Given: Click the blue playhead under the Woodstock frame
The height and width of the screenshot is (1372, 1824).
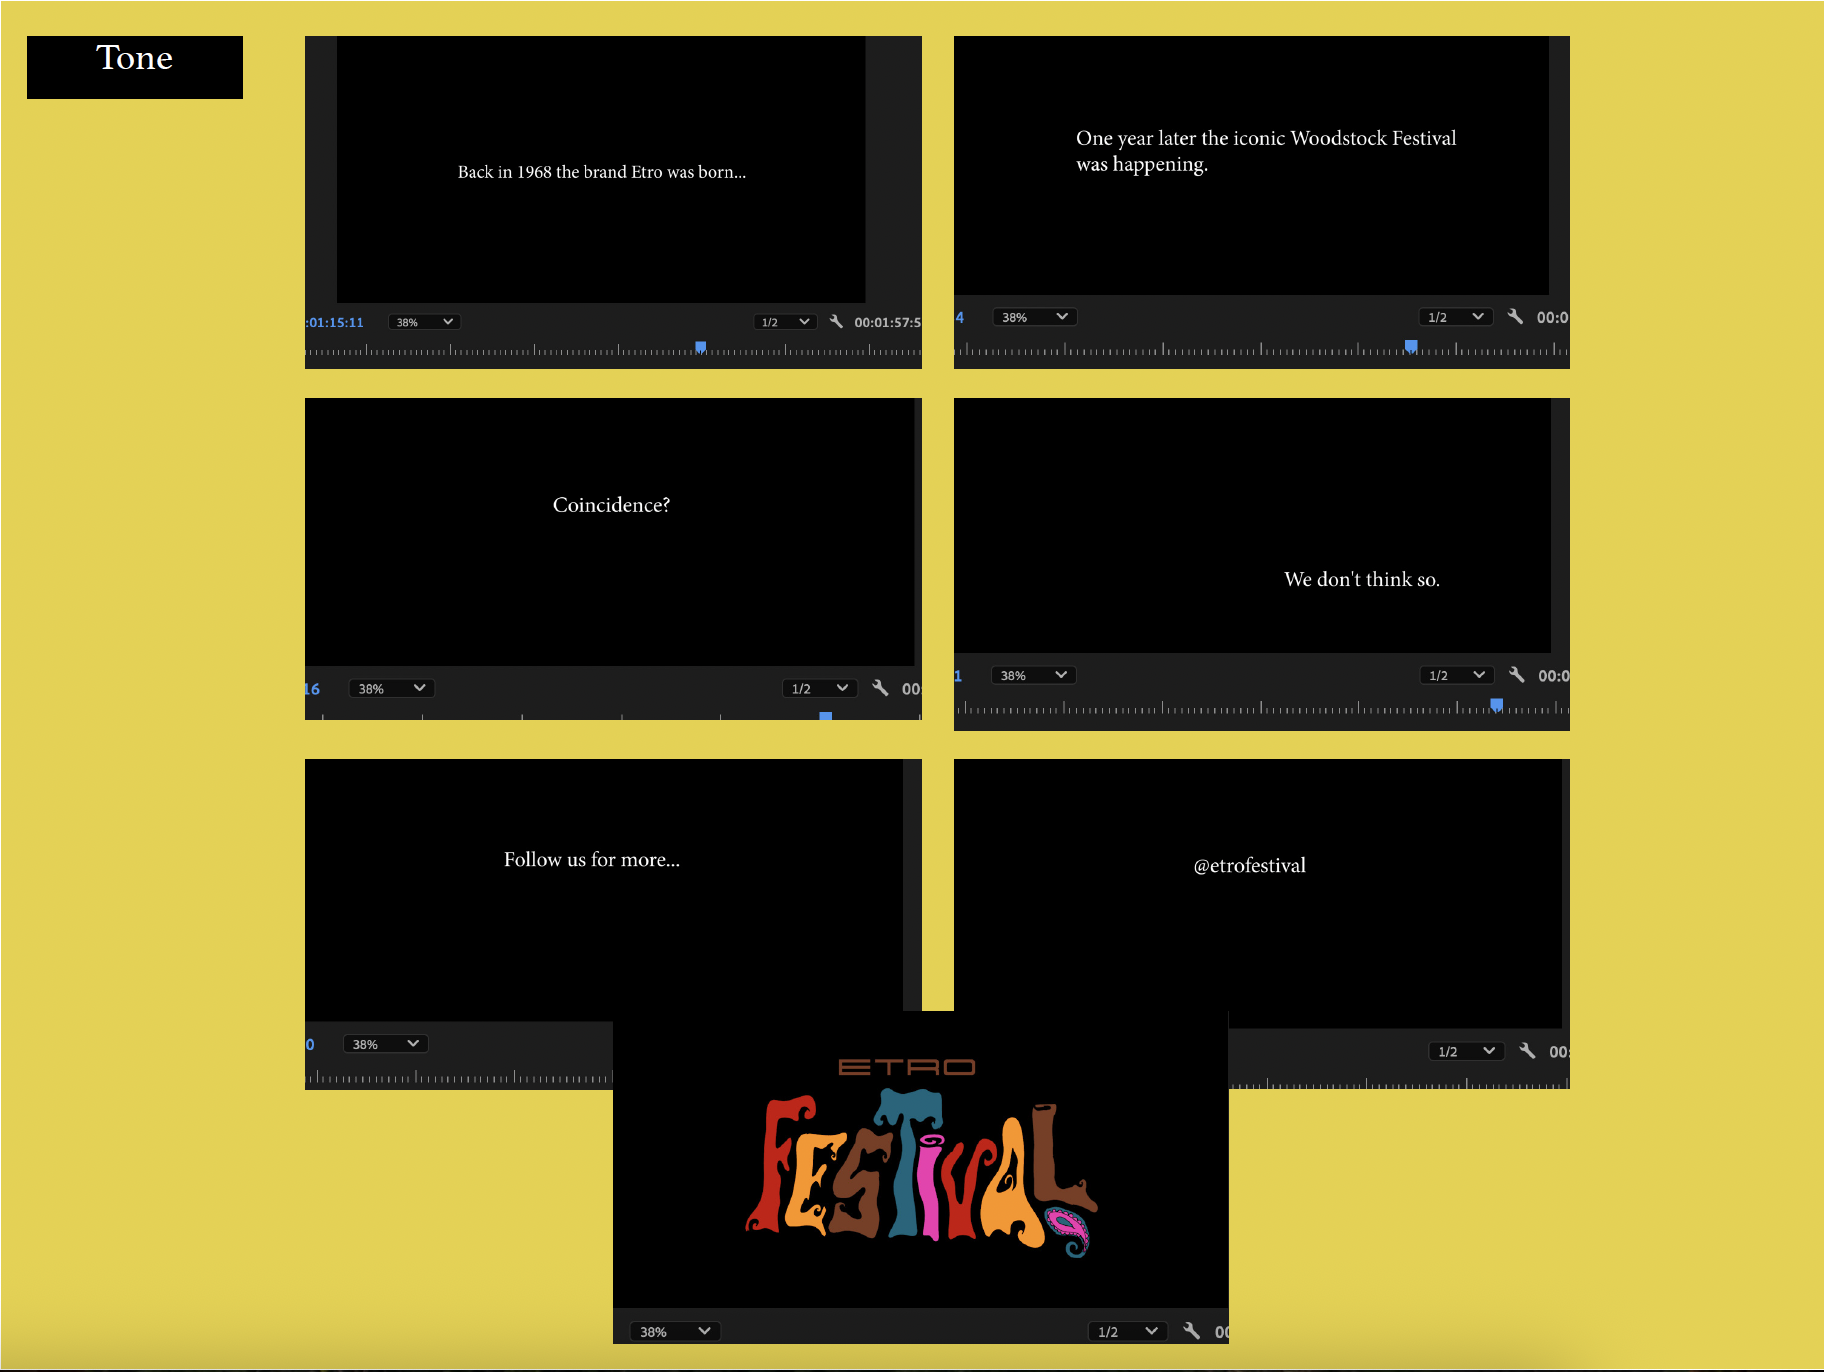Looking at the screenshot, I should click(1411, 346).
